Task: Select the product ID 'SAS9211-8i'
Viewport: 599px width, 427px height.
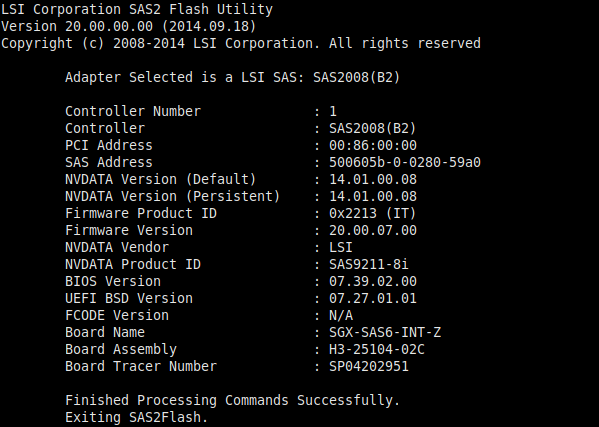Action: (x=369, y=264)
